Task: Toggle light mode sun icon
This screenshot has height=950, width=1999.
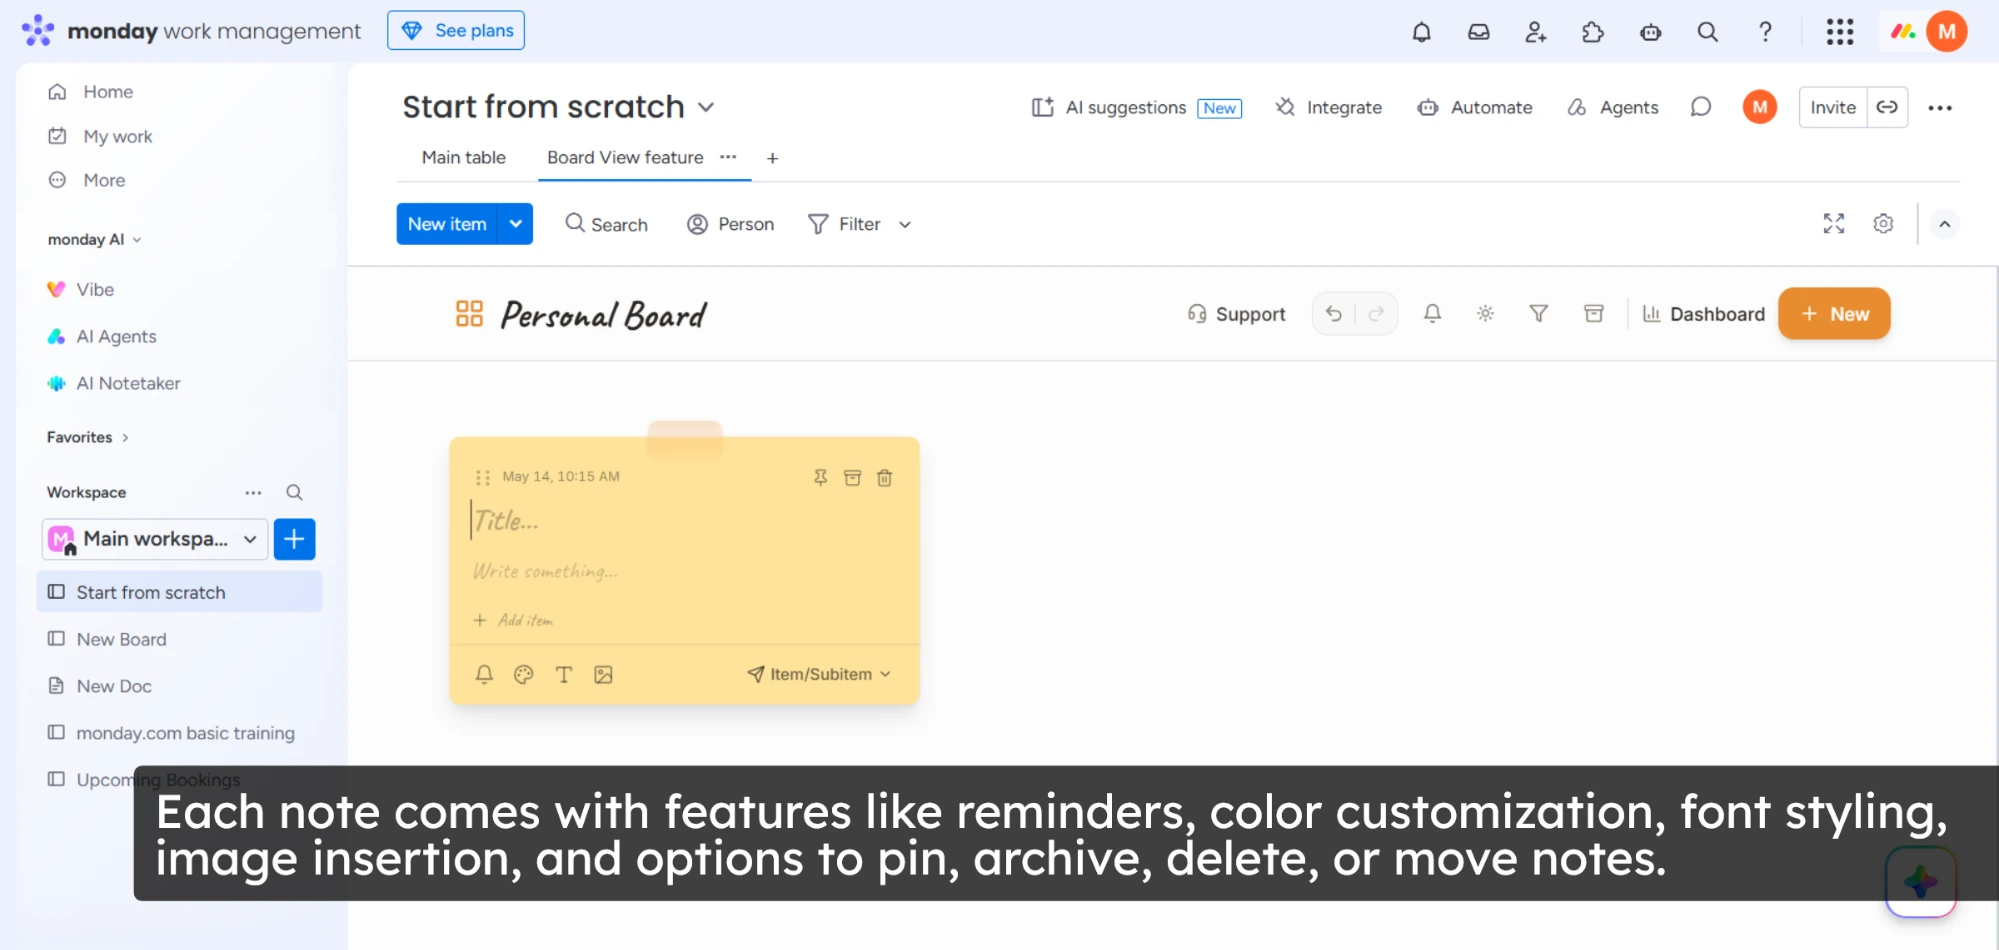Action: point(1486,314)
